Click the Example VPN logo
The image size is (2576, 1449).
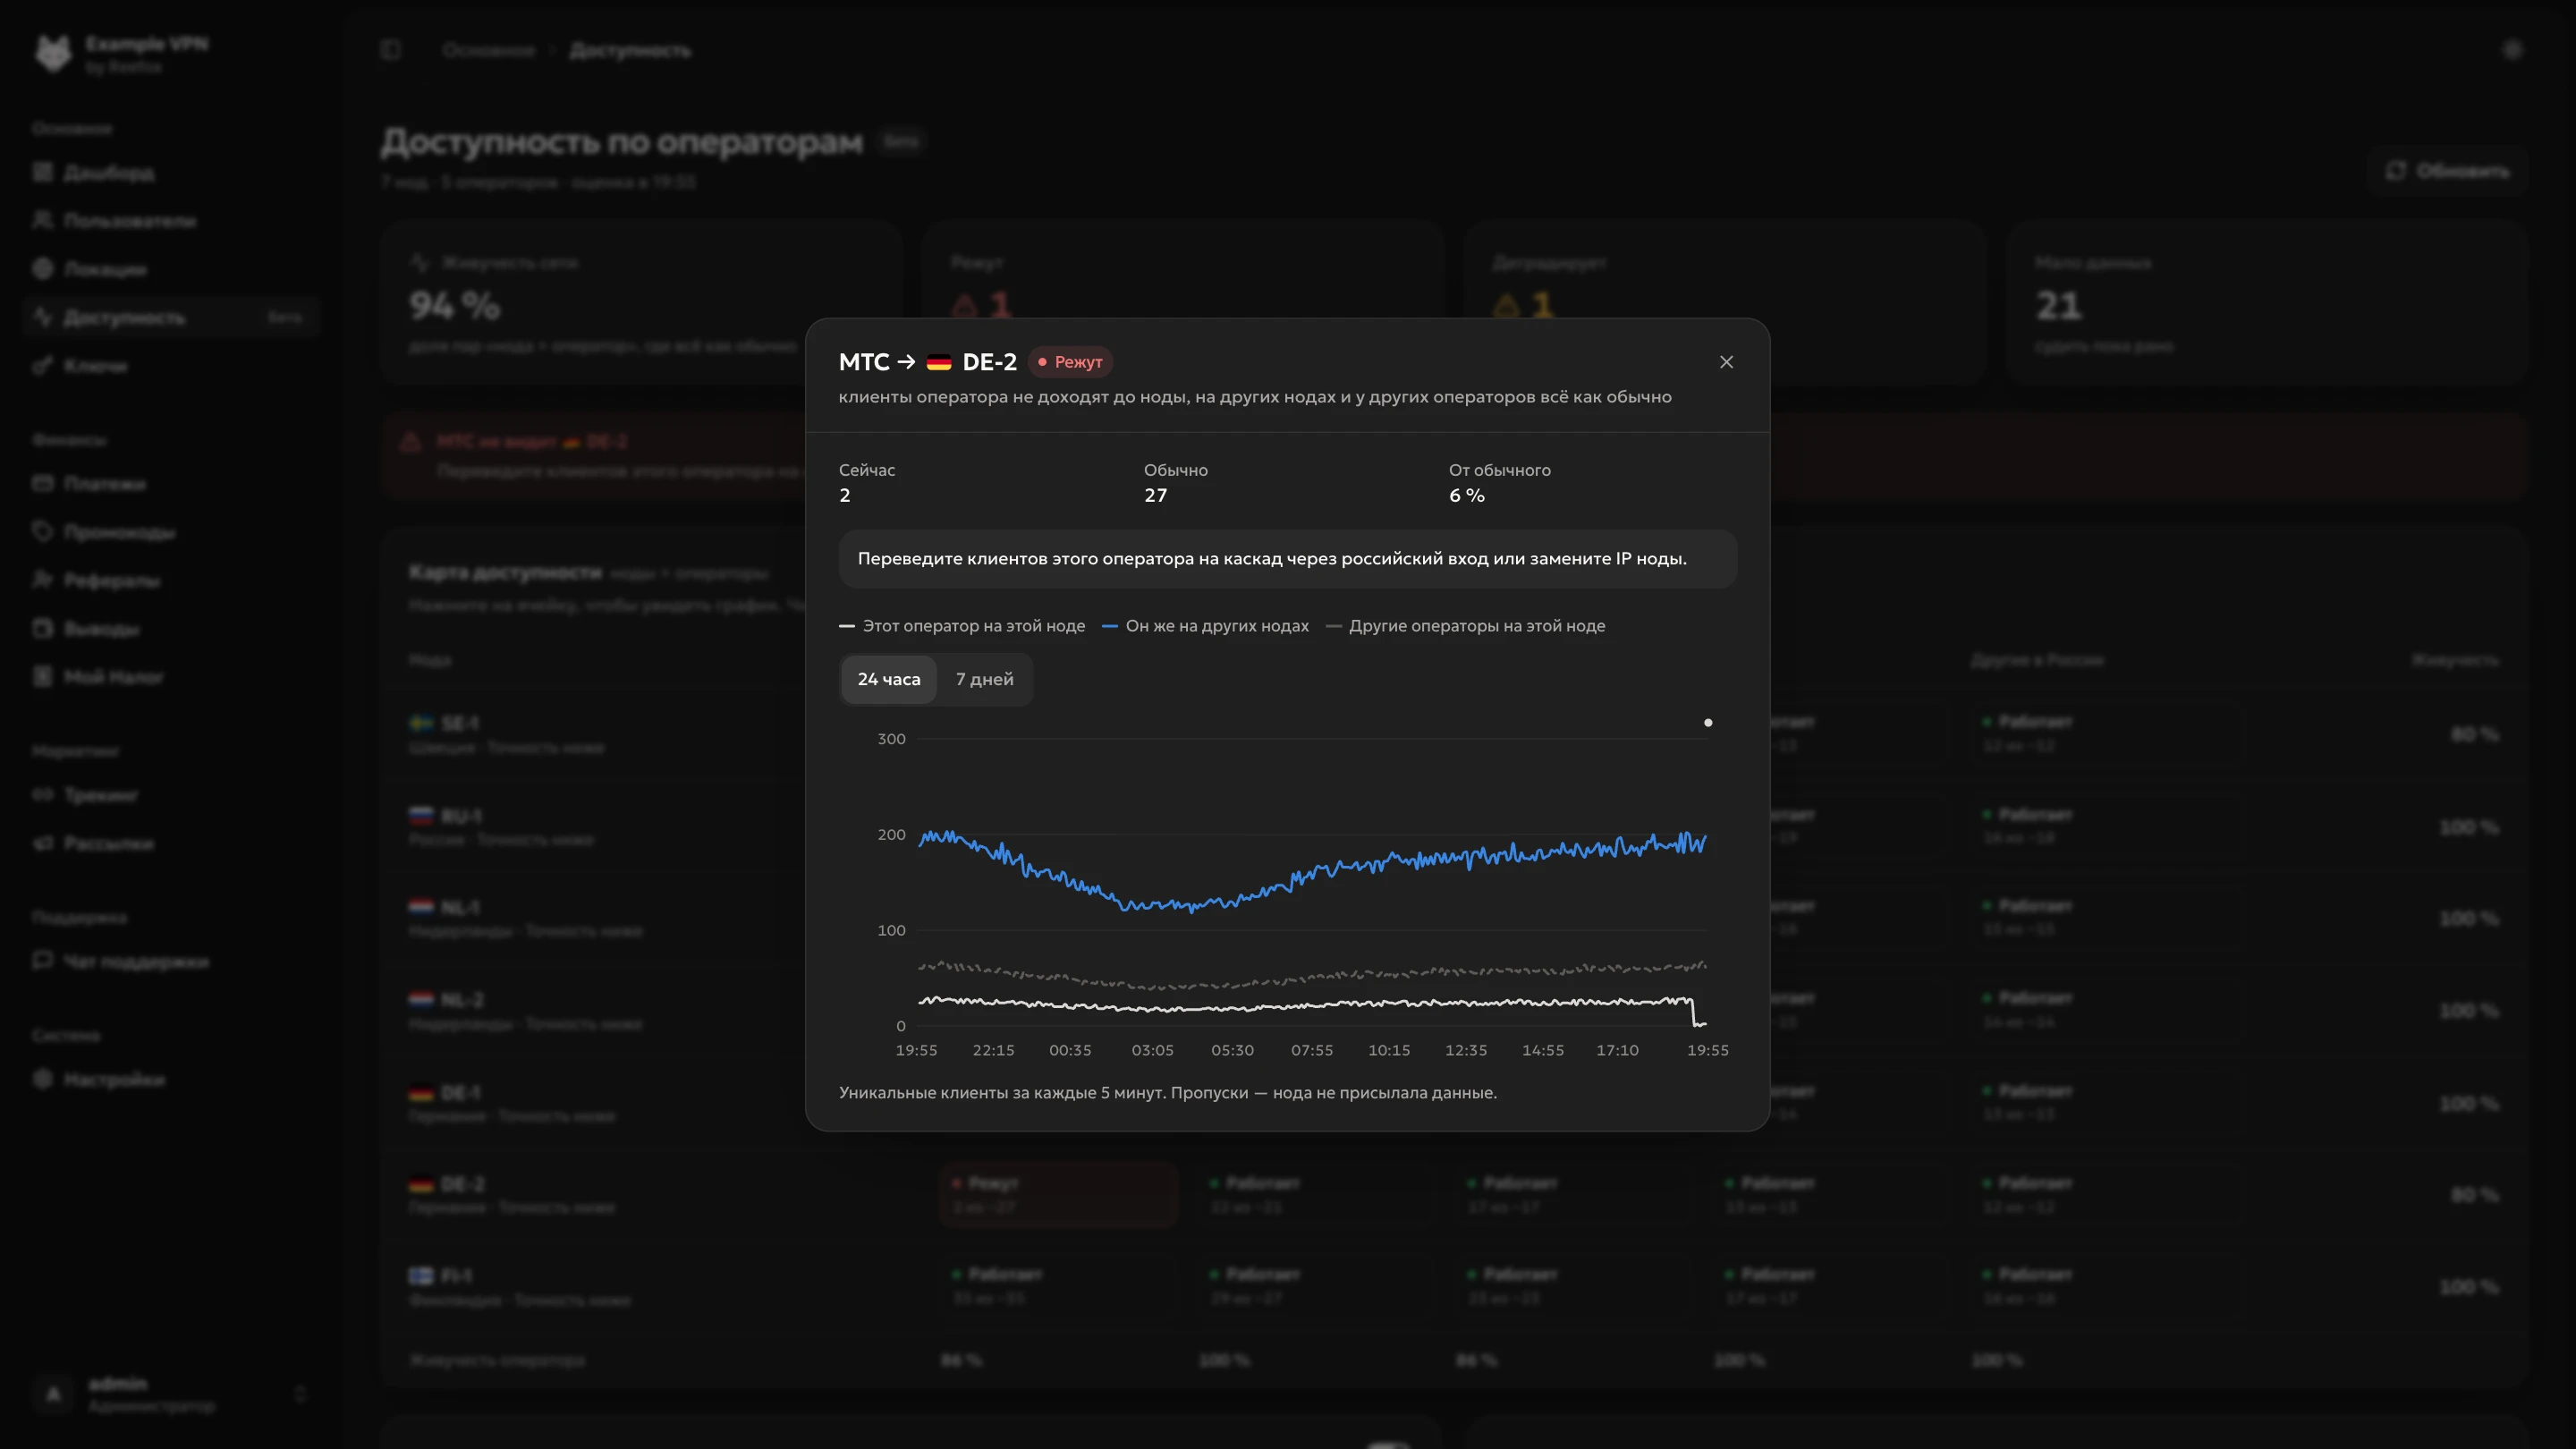(54, 53)
